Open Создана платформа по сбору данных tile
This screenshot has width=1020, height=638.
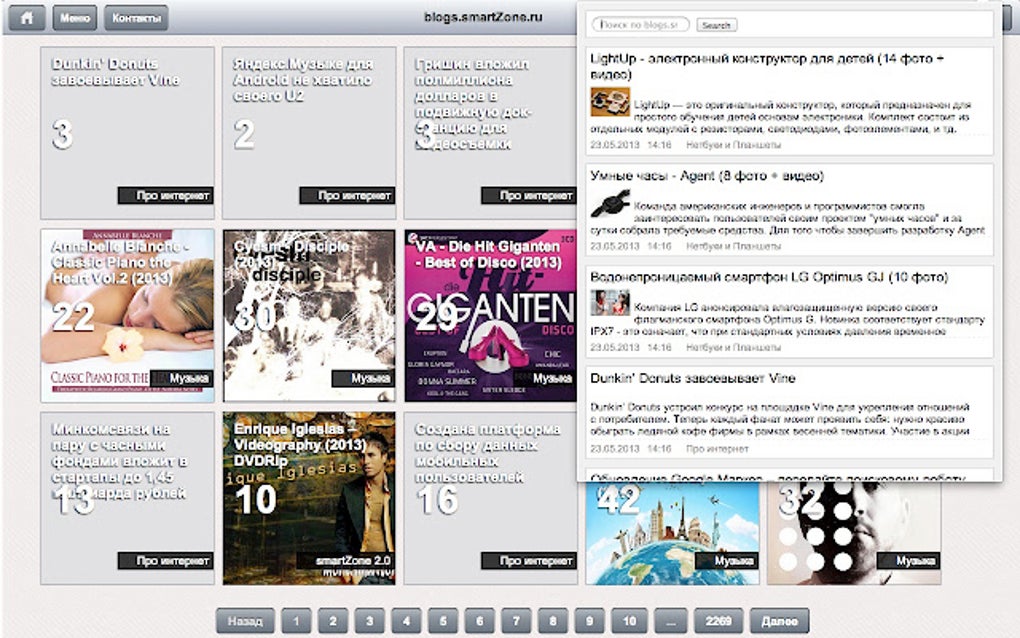490,498
